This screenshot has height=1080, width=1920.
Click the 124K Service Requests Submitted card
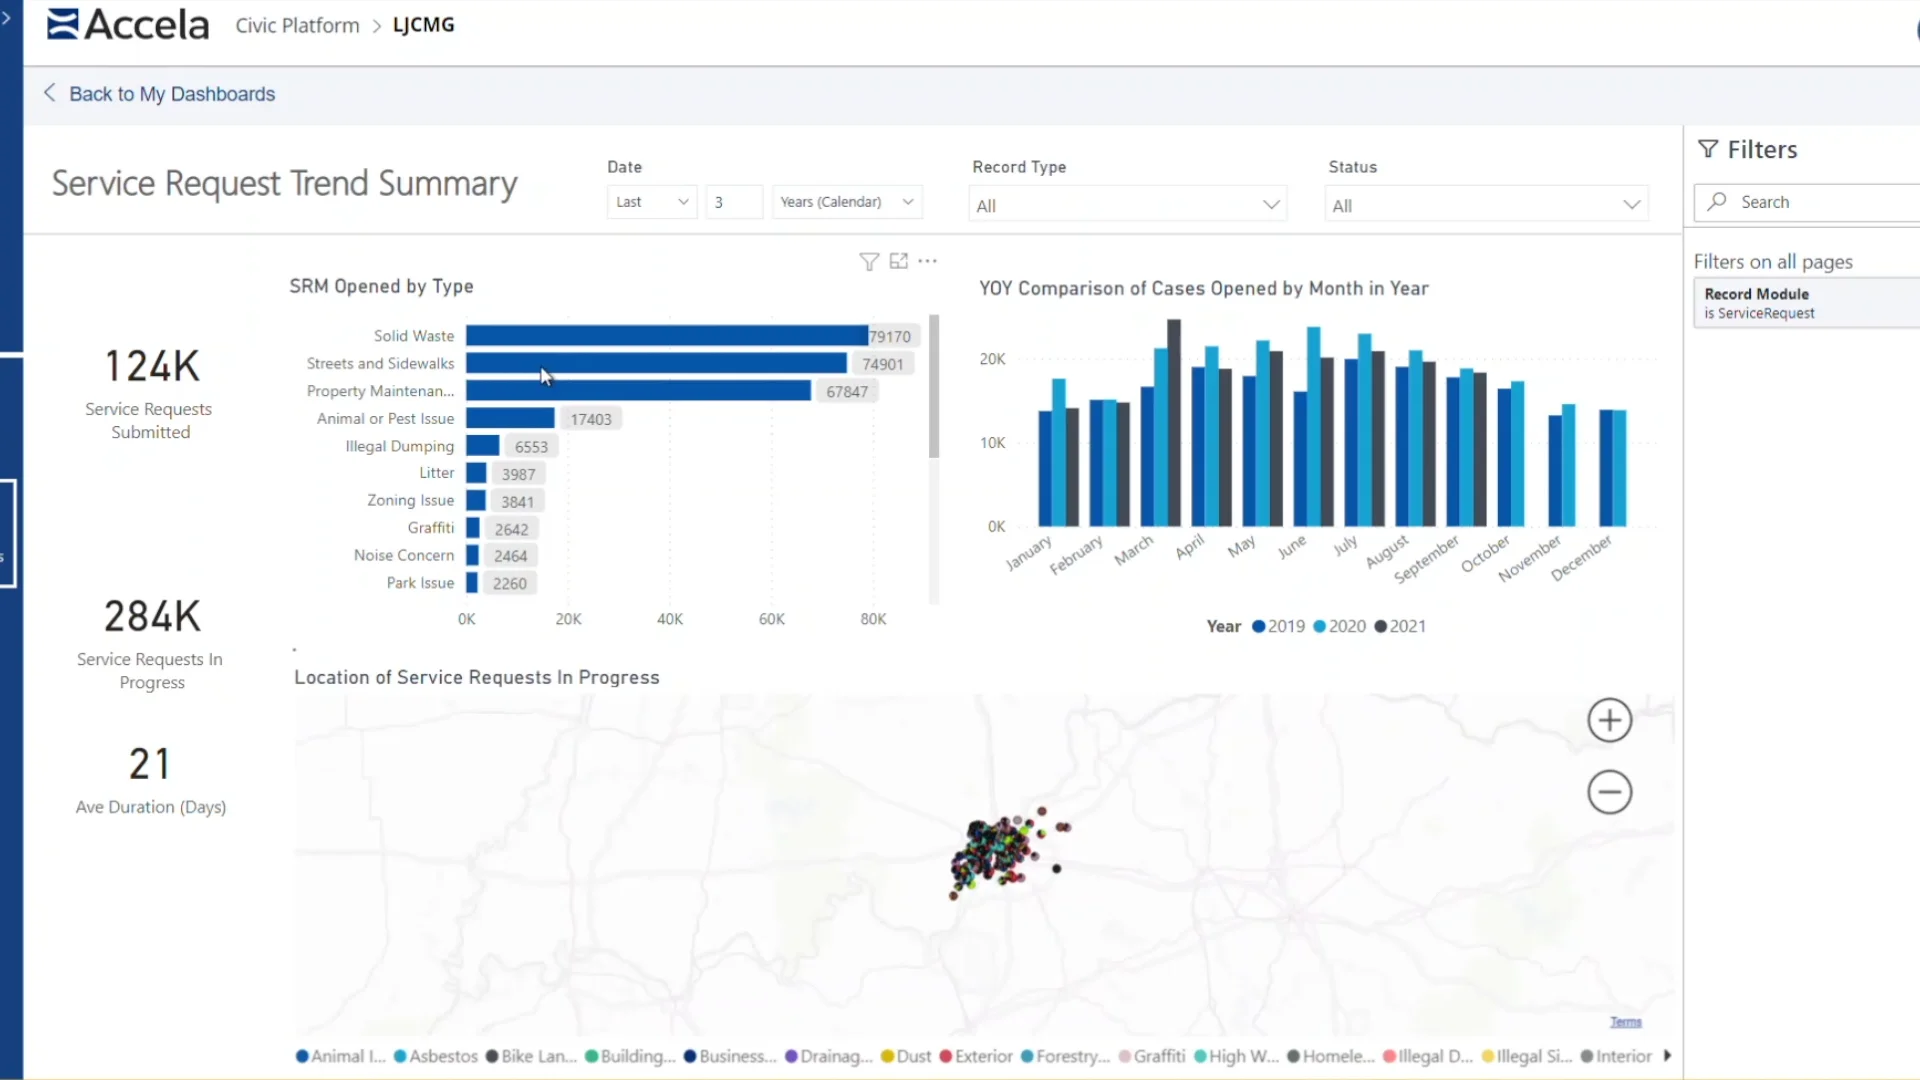[x=151, y=393]
